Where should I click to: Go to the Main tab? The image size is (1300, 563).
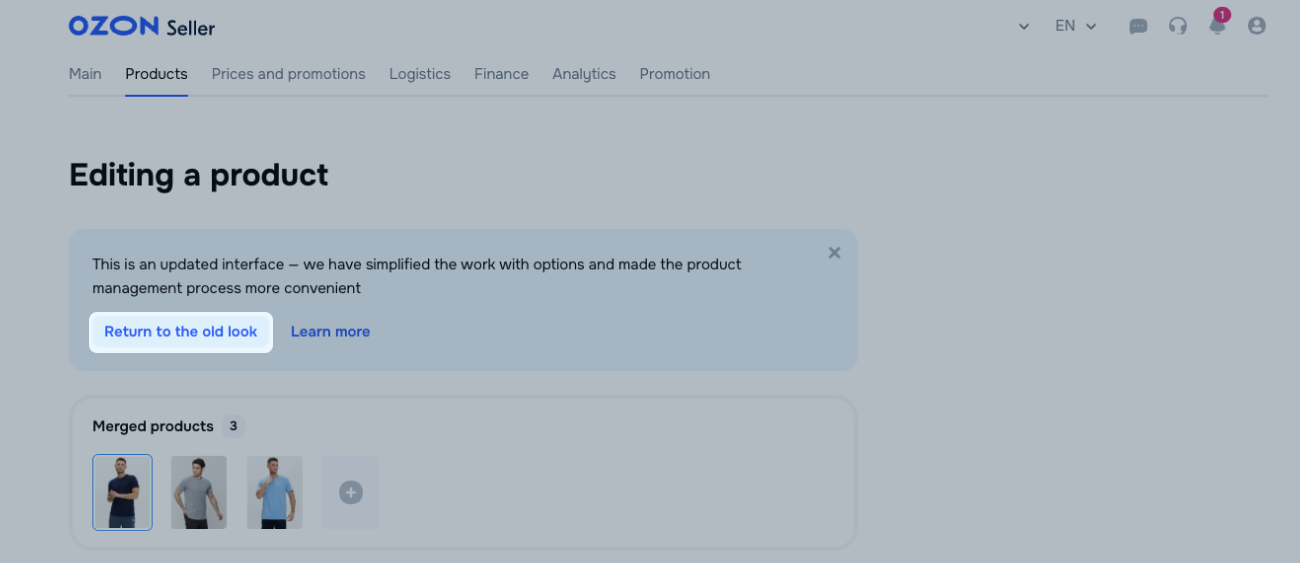[x=85, y=74]
